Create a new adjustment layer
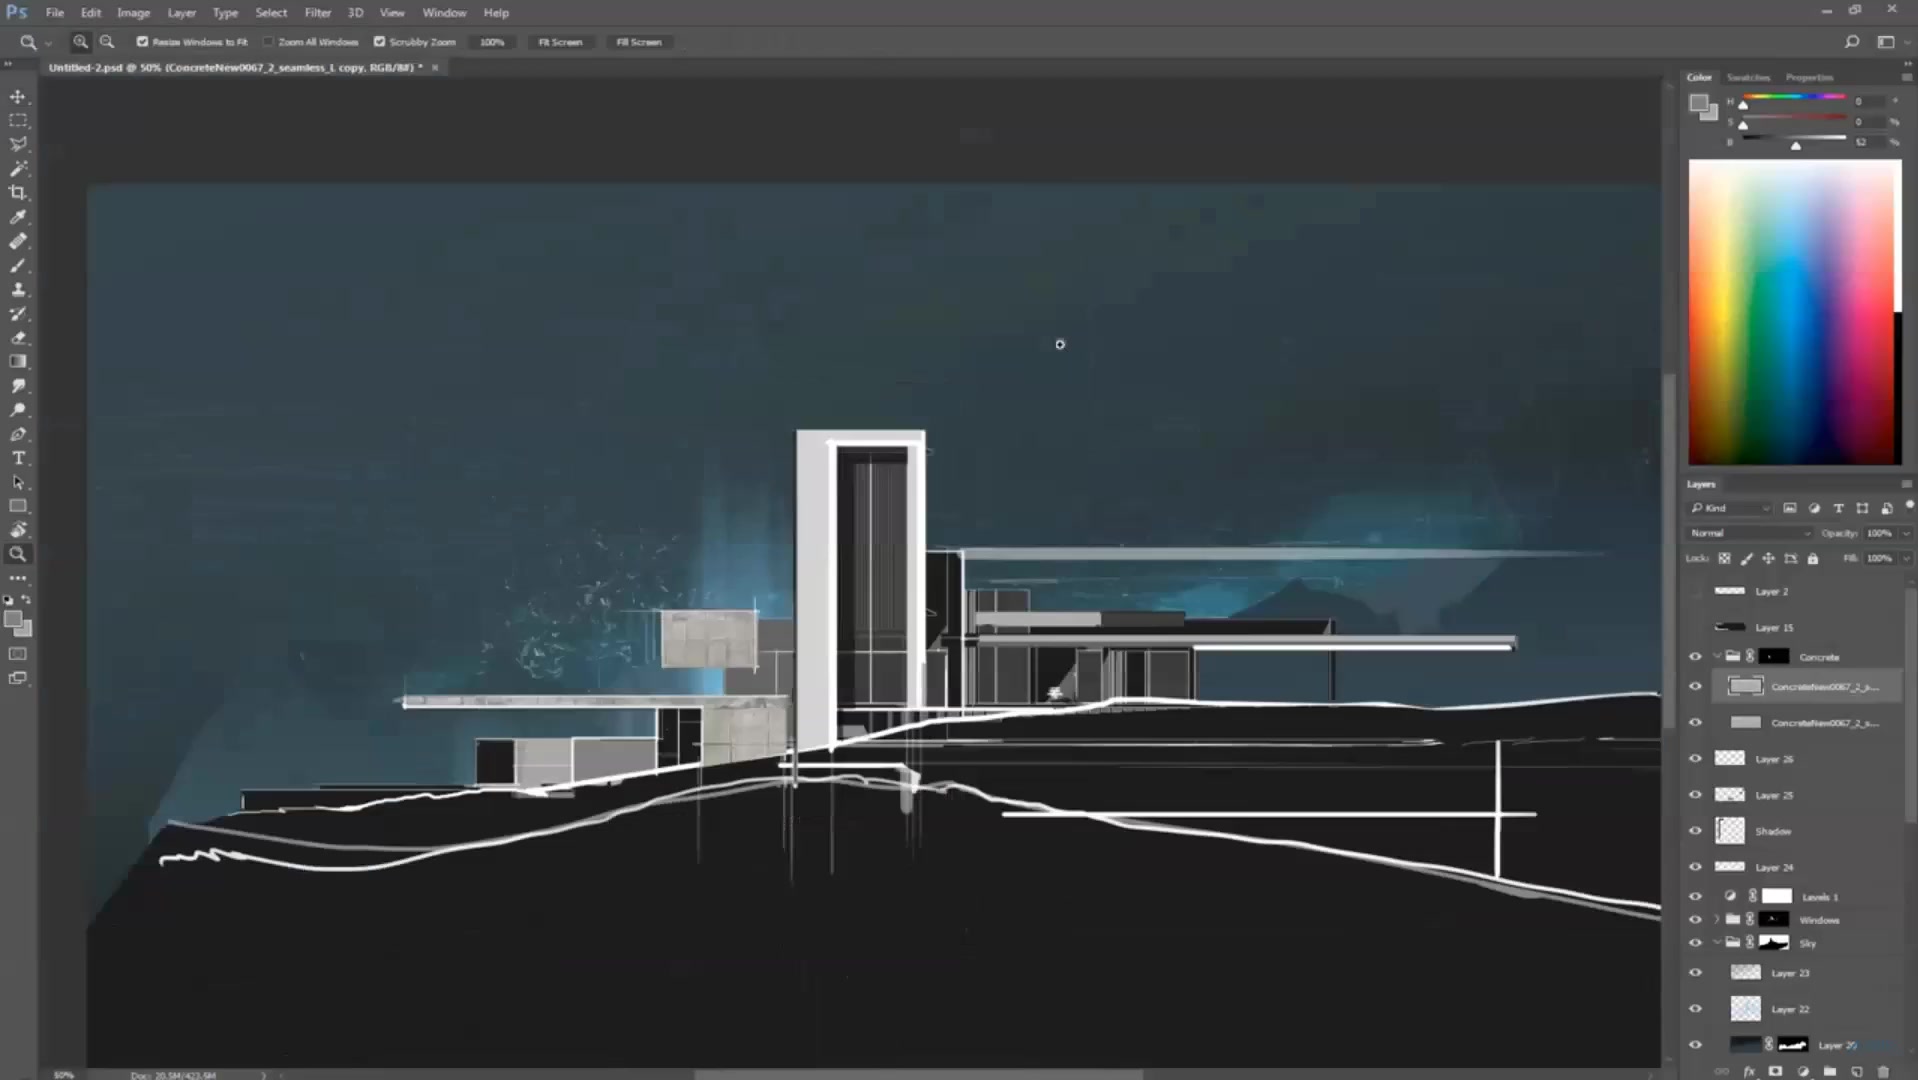1918x1080 pixels. (1803, 1071)
